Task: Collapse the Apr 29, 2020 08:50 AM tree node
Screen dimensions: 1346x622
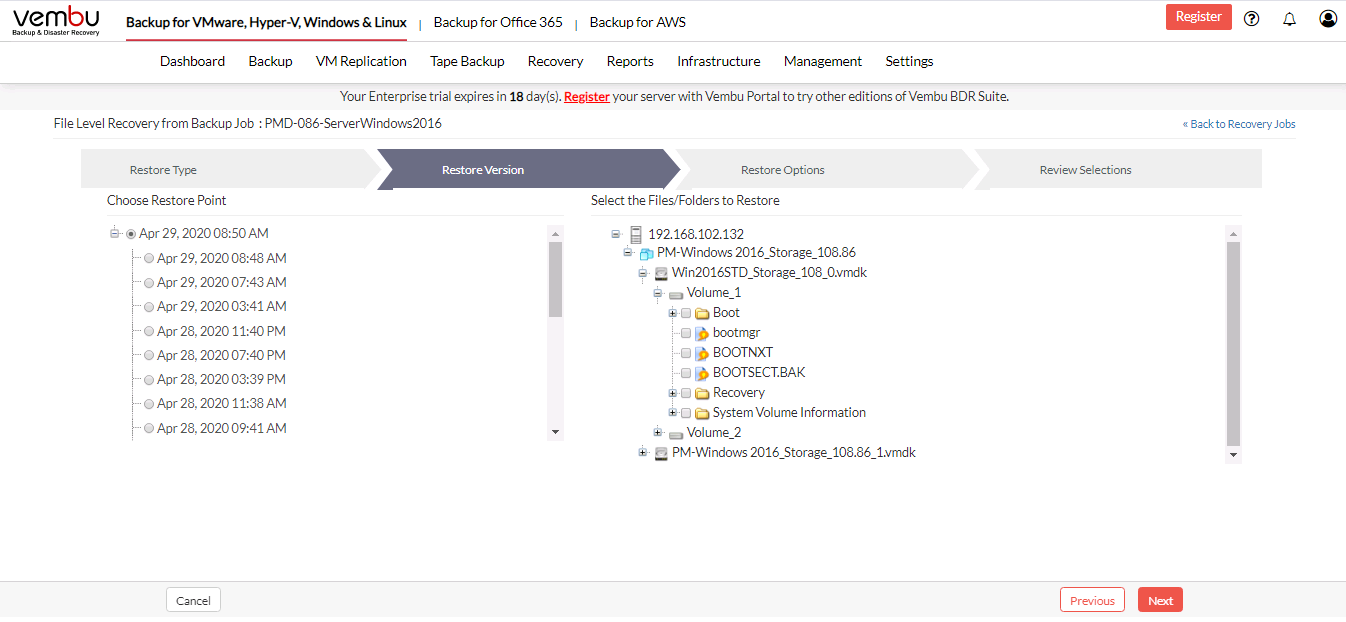Action: pyautogui.click(x=115, y=233)
